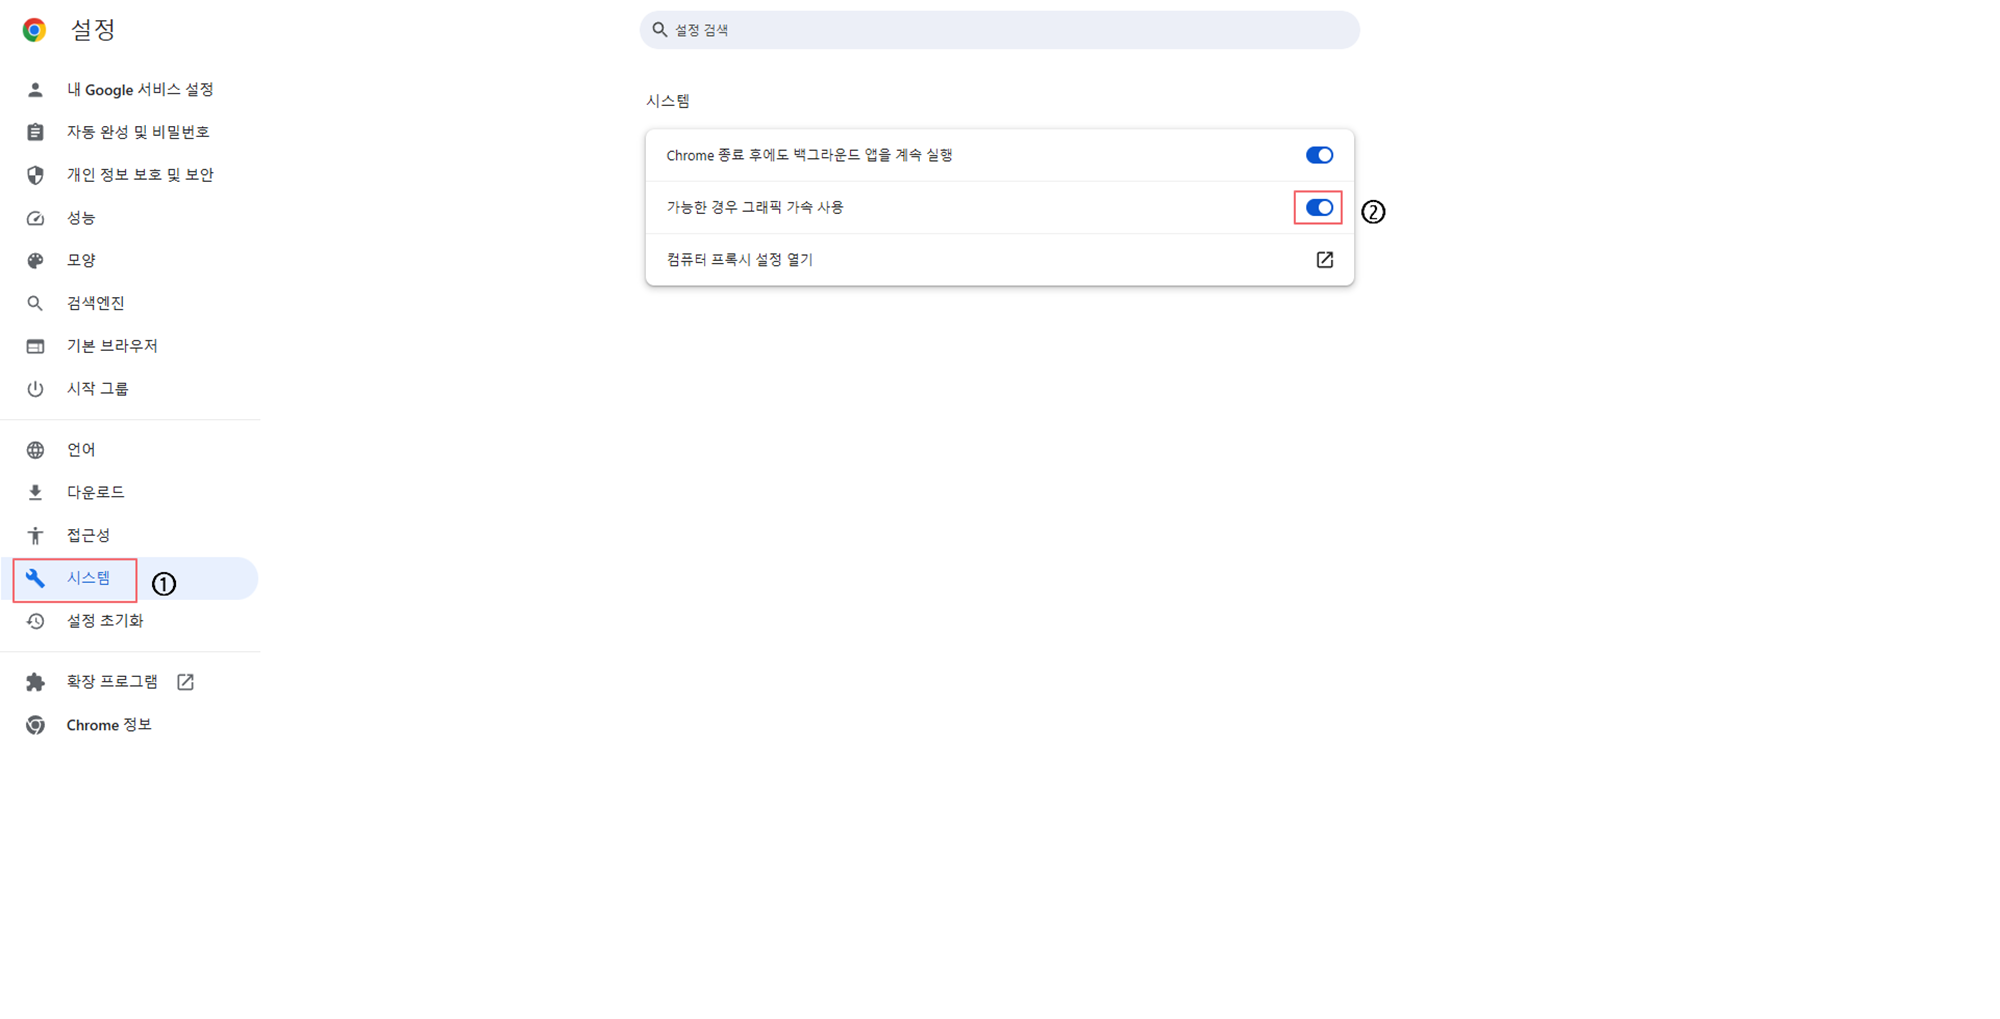The height and width of the screenshot is (1019, 2000).
Task: Click the download arrow icon for 다운로드
Action: (35, 492)
